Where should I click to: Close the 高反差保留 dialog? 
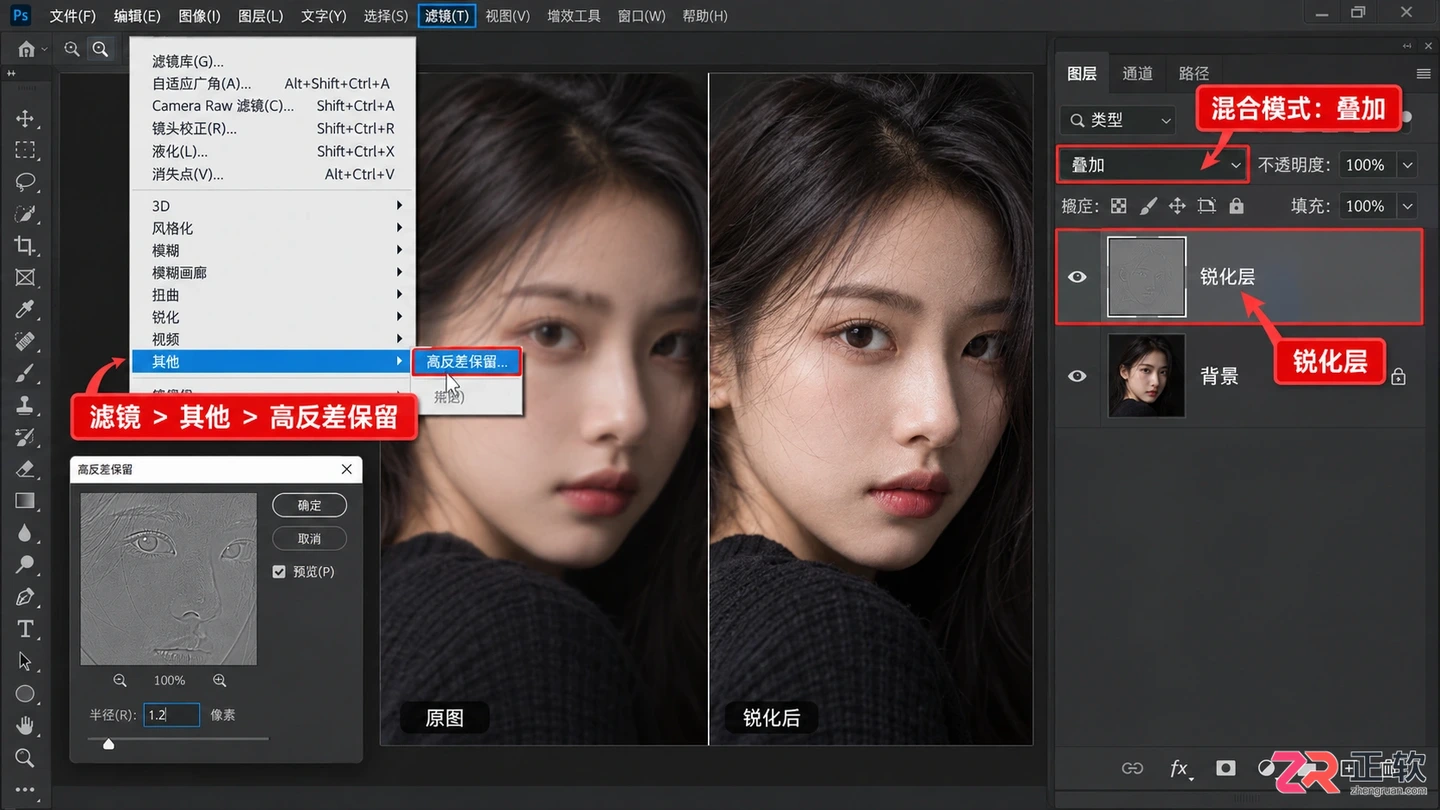(346, 469)
